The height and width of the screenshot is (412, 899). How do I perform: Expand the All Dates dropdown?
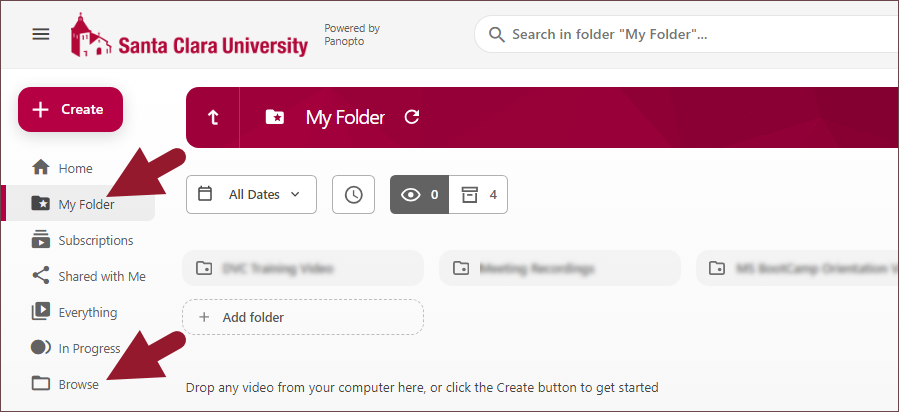click(x=264, y=195)
